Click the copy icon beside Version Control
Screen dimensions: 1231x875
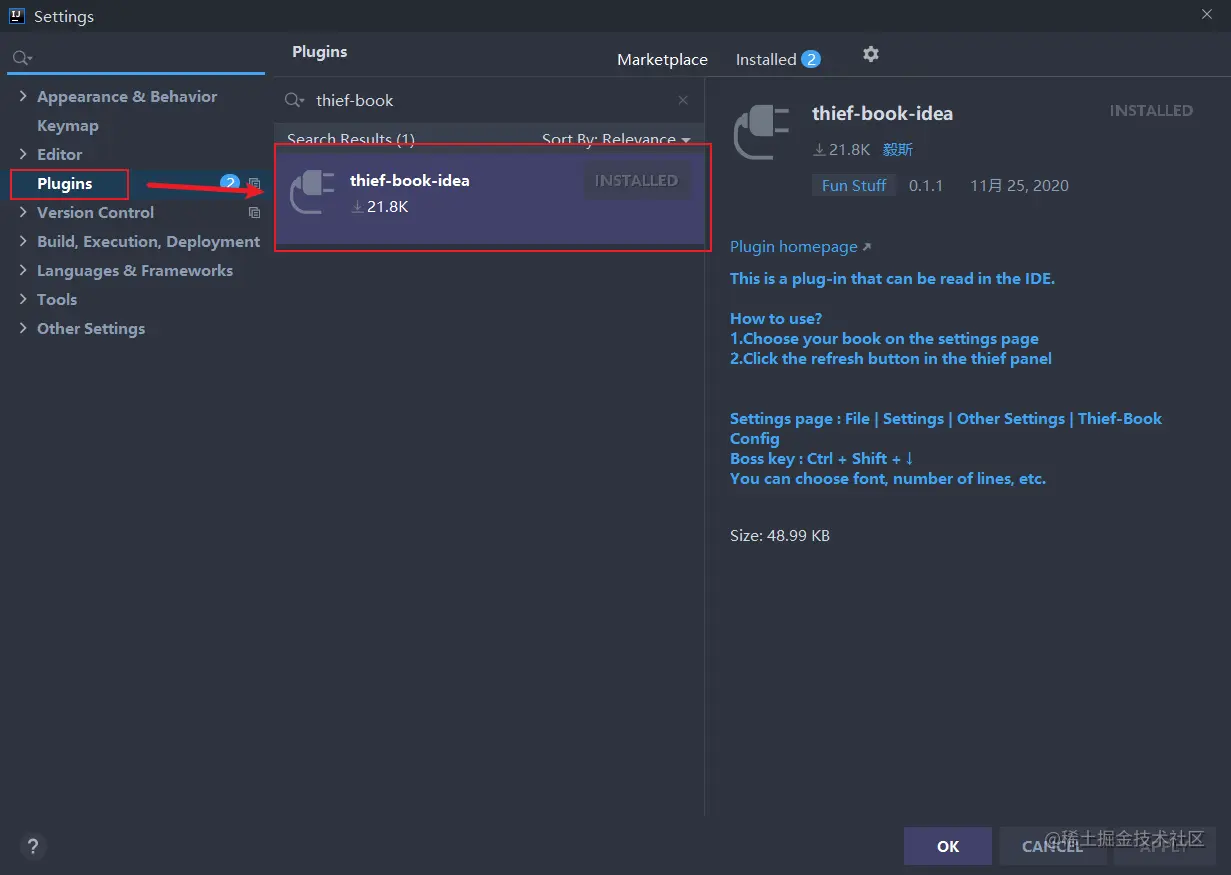254,213
